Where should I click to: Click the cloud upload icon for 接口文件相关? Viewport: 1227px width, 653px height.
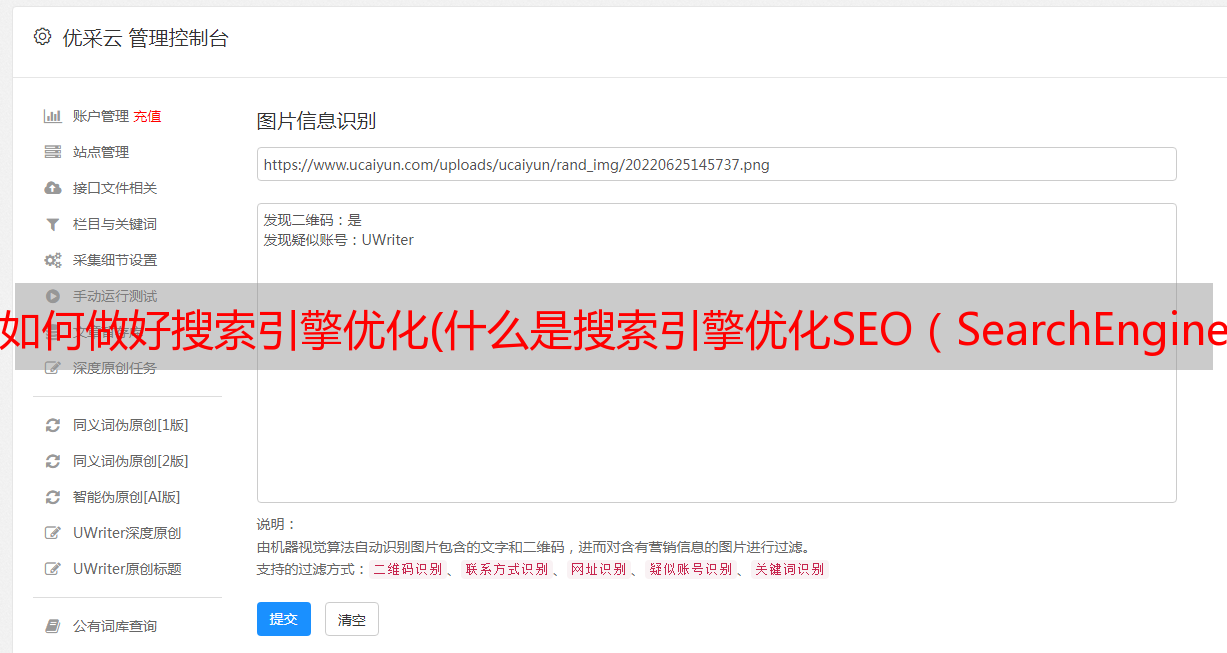pos(53,188)
